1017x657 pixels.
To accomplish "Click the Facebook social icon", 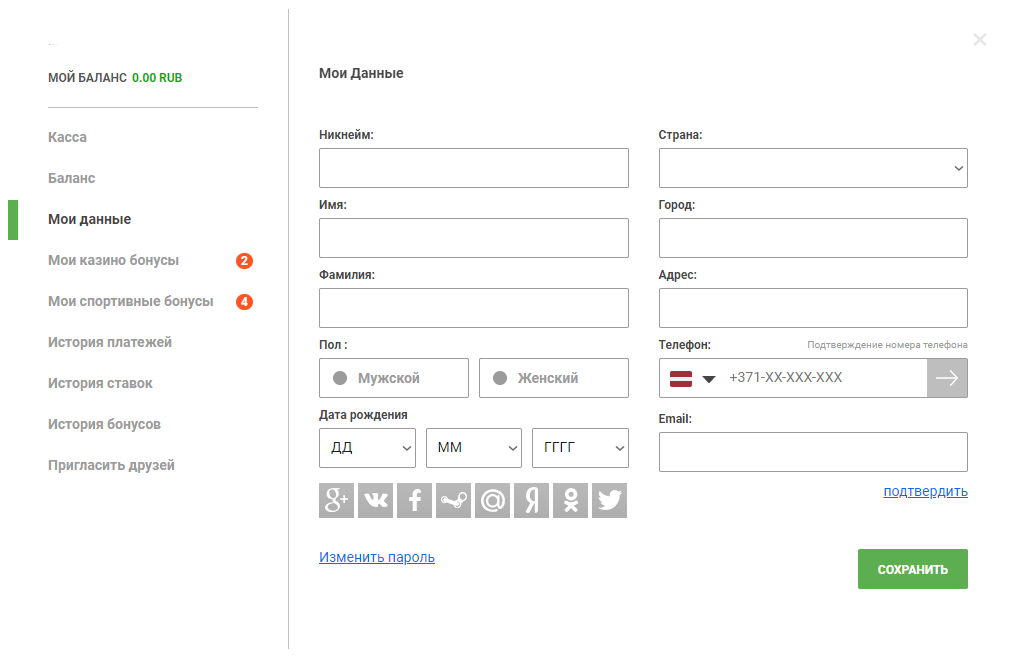I will tap(415, 500).
